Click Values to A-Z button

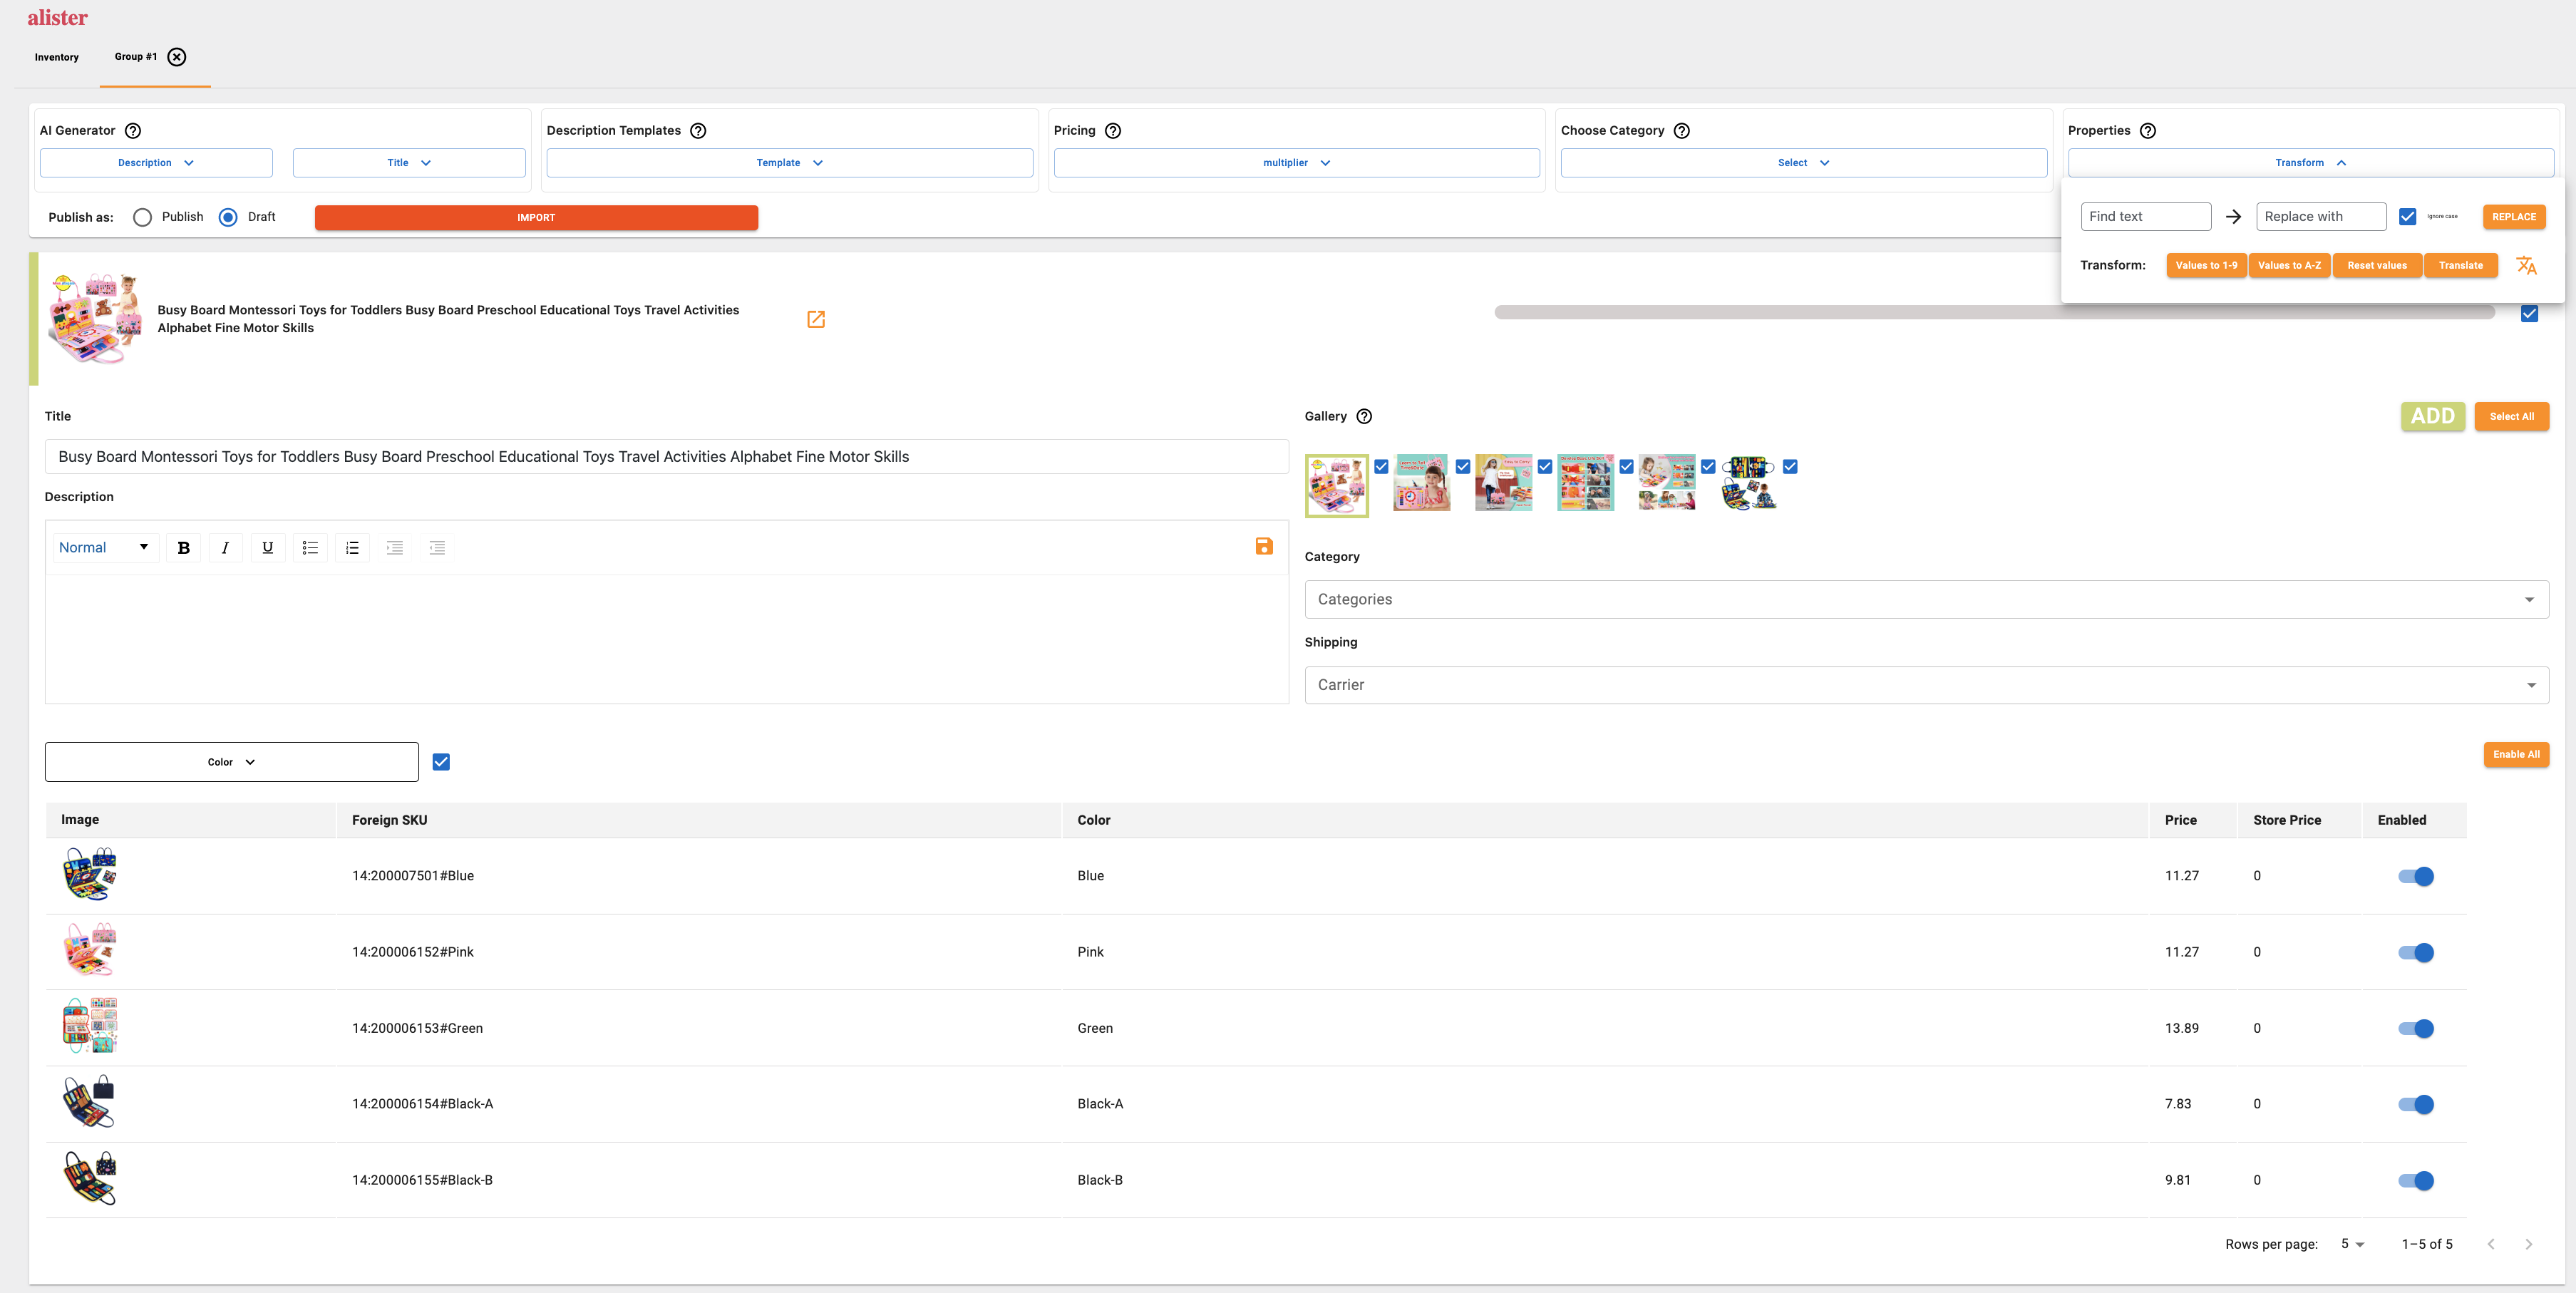tap(2289, 266)
